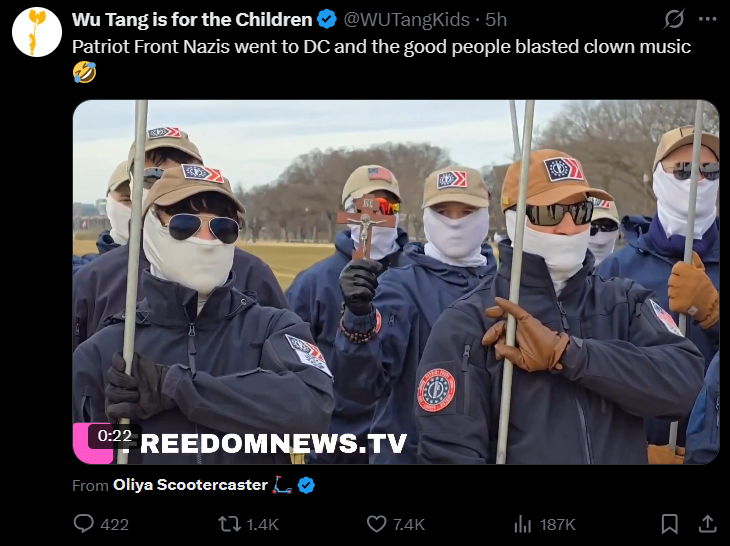Click the 0:22 video duration badge

click(x=115, y=436)
